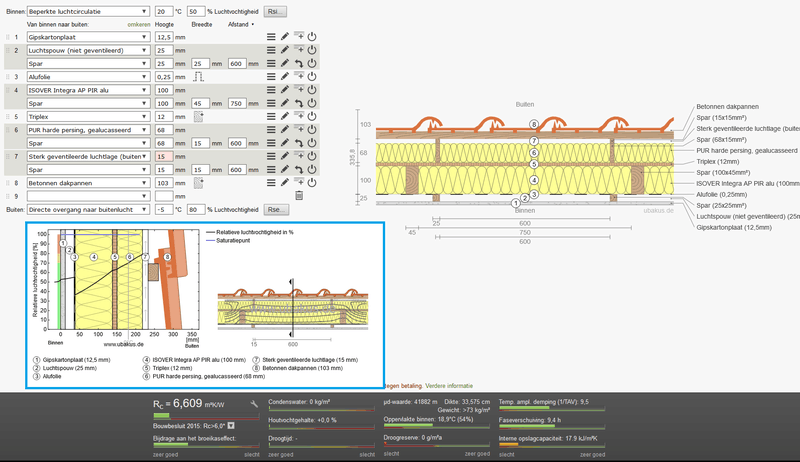Click the foil profile icon beside Alufolie thickness
800x462 pixels.
point(199,77)
